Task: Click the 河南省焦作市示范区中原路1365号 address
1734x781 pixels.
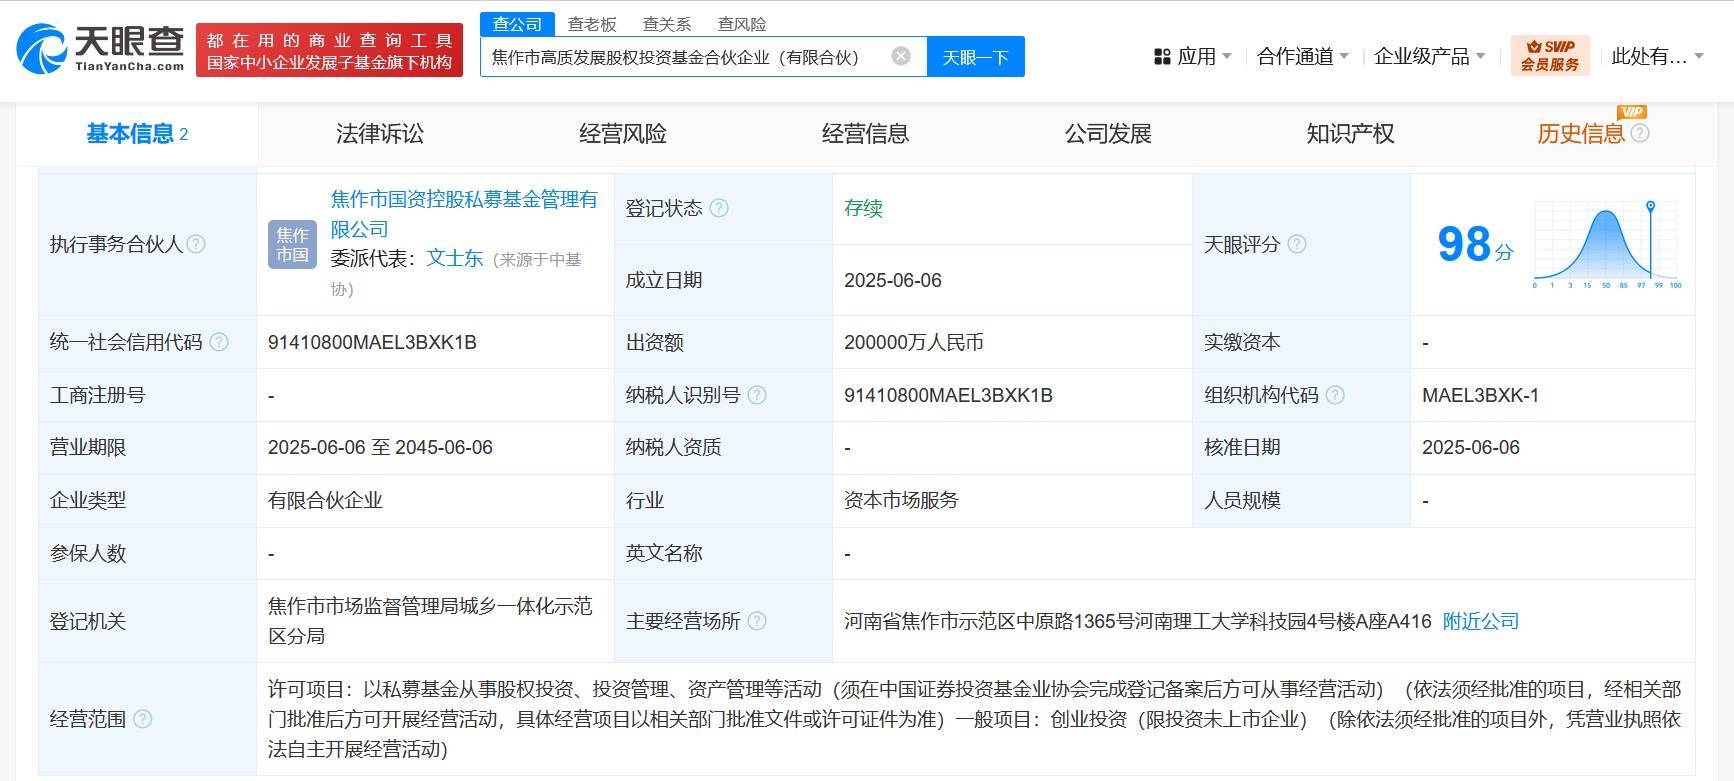Action: click(x=1137, y=621)
